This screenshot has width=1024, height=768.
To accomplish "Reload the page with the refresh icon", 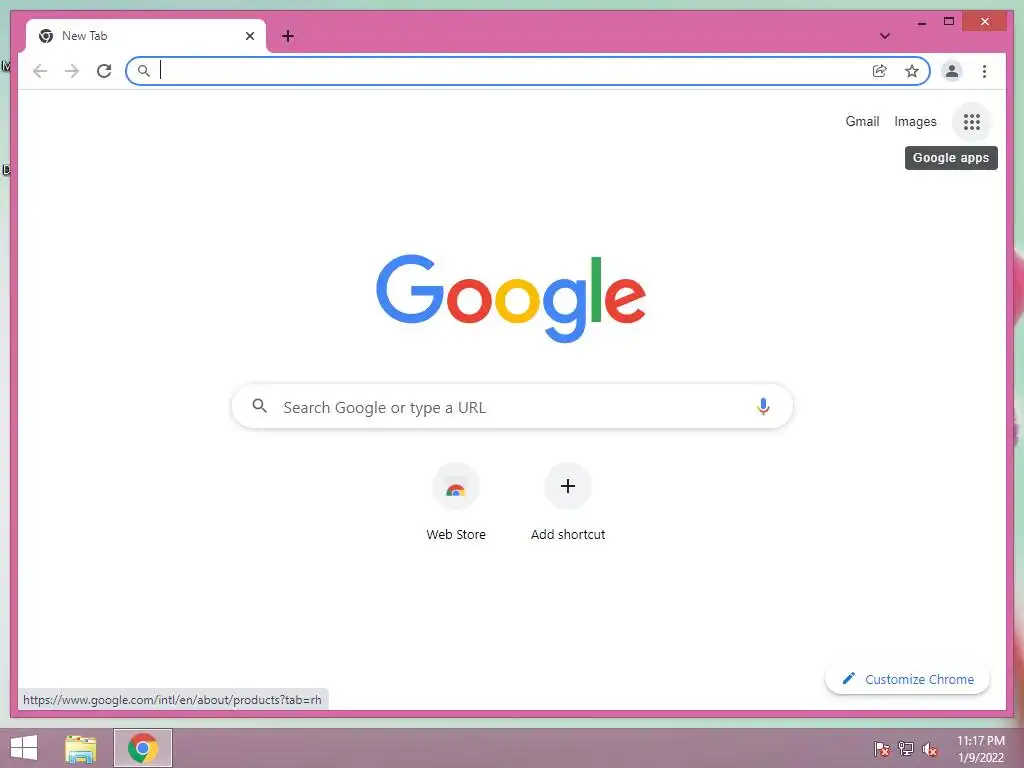I will tap(104, 71).
